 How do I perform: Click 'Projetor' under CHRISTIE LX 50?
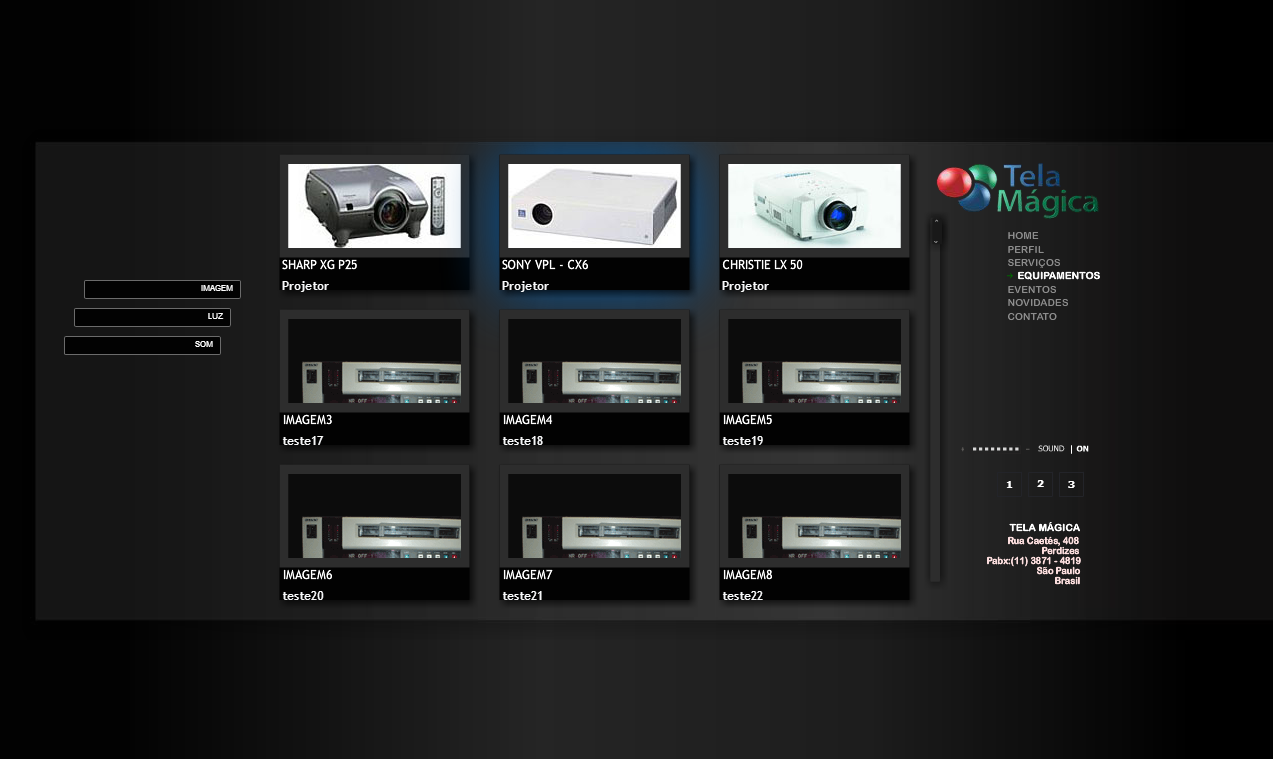click(745, 286)
